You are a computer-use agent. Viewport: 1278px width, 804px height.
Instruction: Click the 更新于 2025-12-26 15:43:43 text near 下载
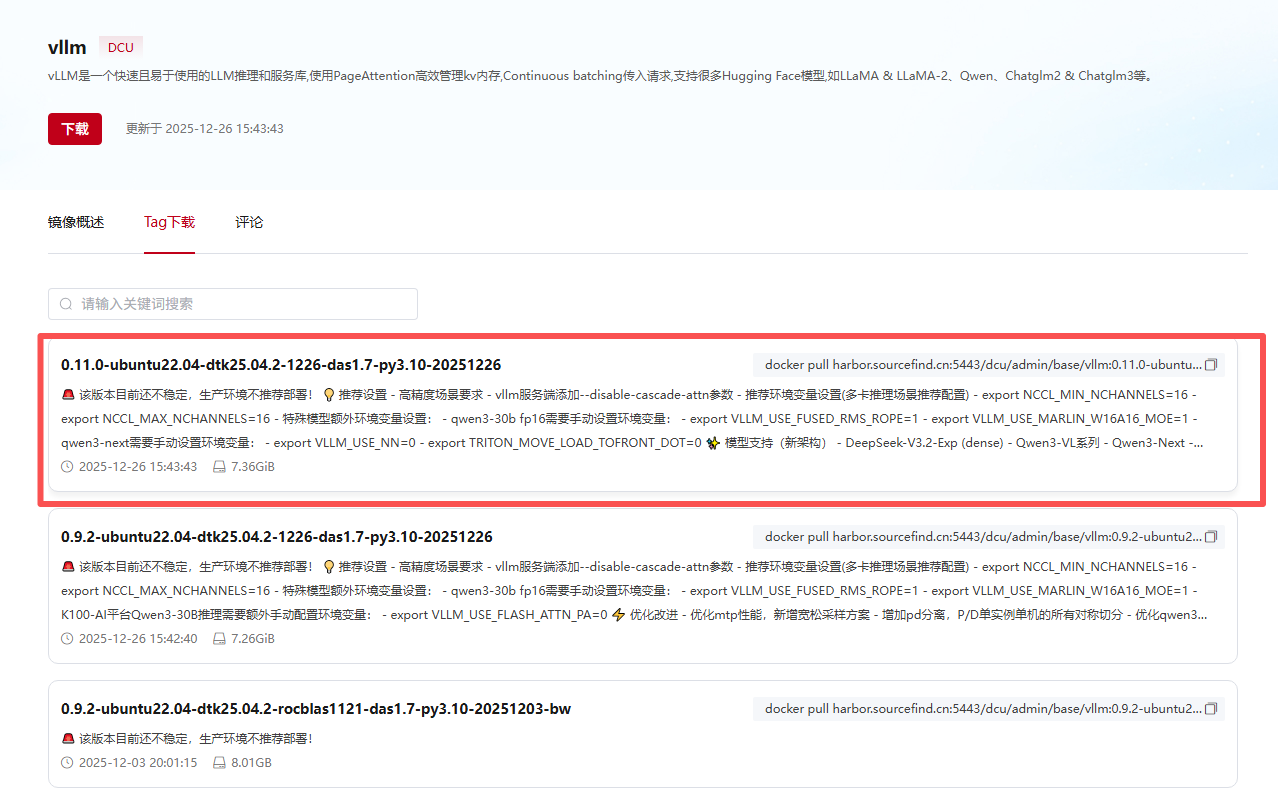tap(205, 129)
